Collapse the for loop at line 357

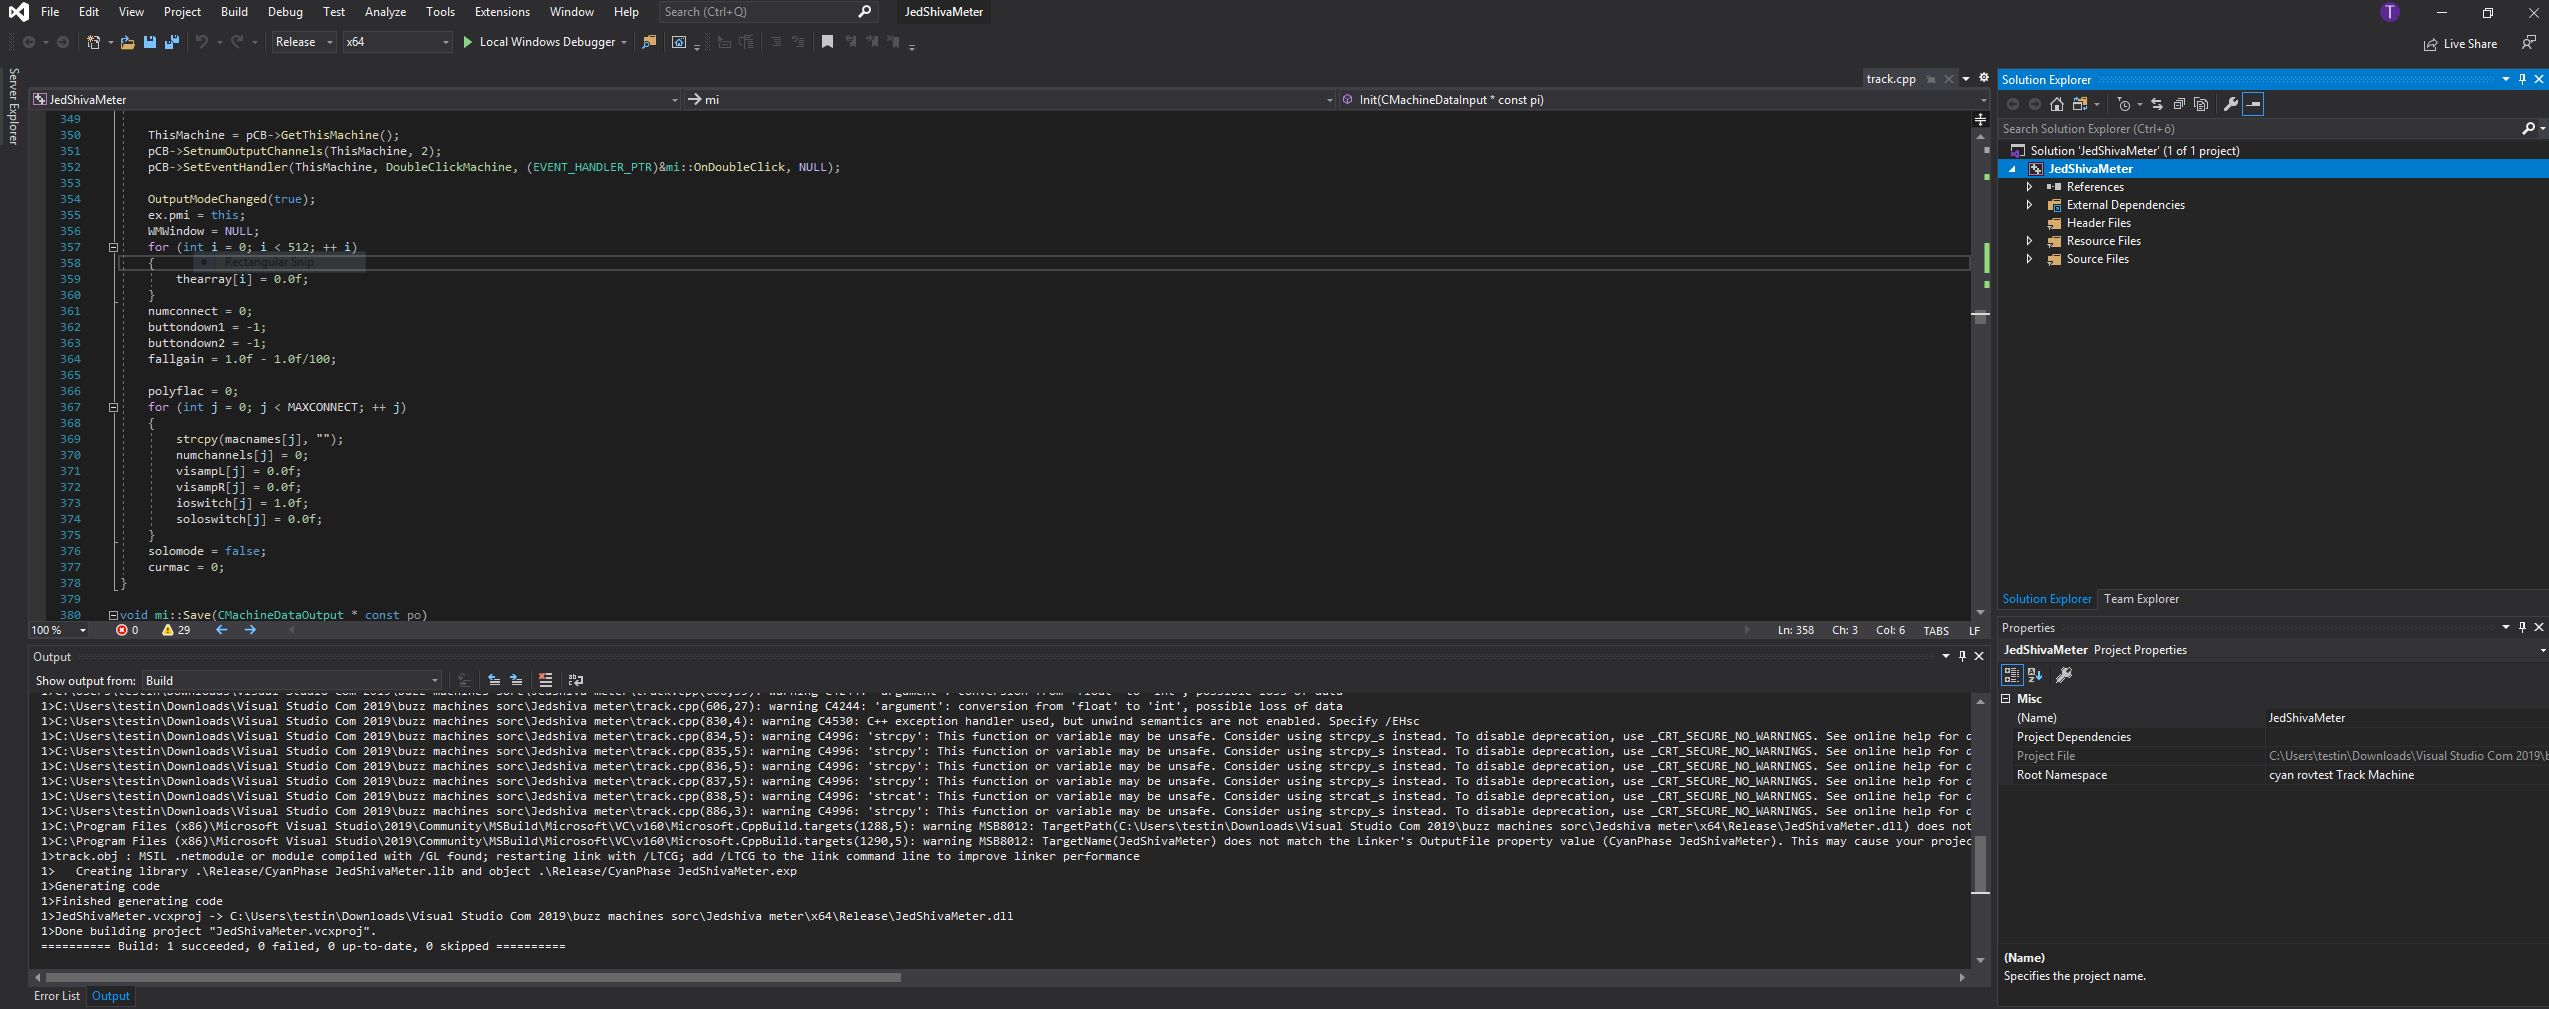(113, 247)
